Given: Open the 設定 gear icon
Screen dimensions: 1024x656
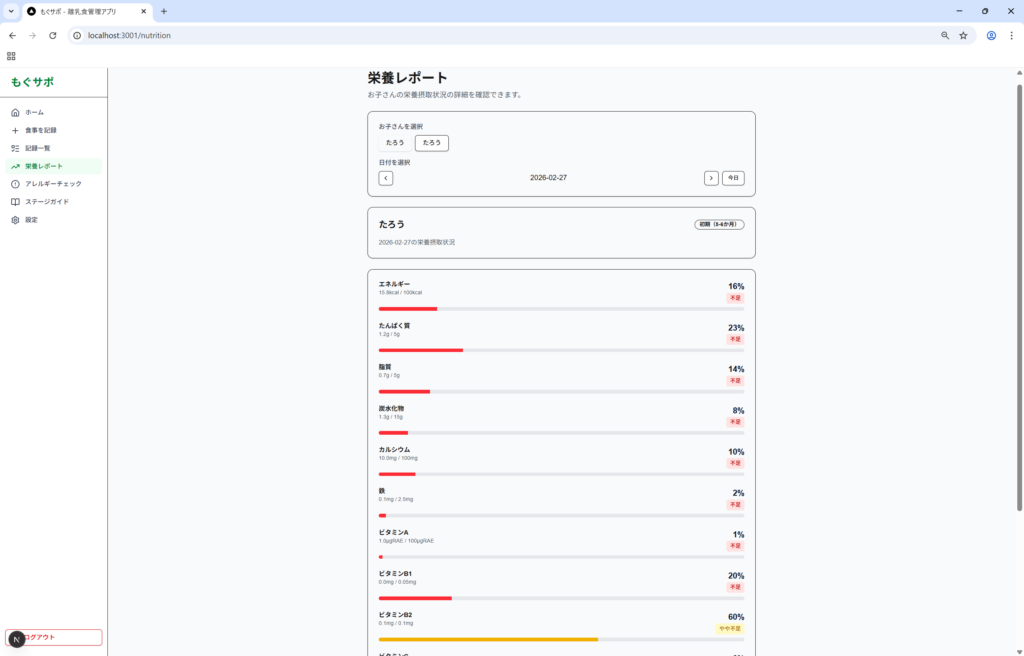Looking at the screenshot, I should click(15, 220).
